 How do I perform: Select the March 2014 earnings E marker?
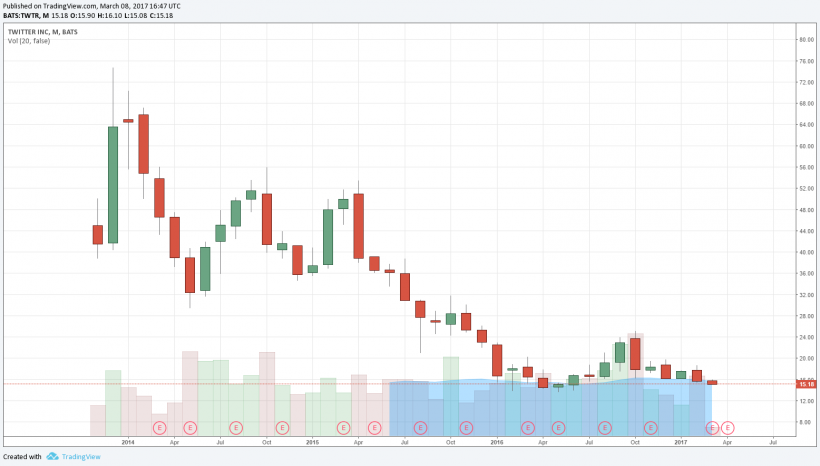160,428
